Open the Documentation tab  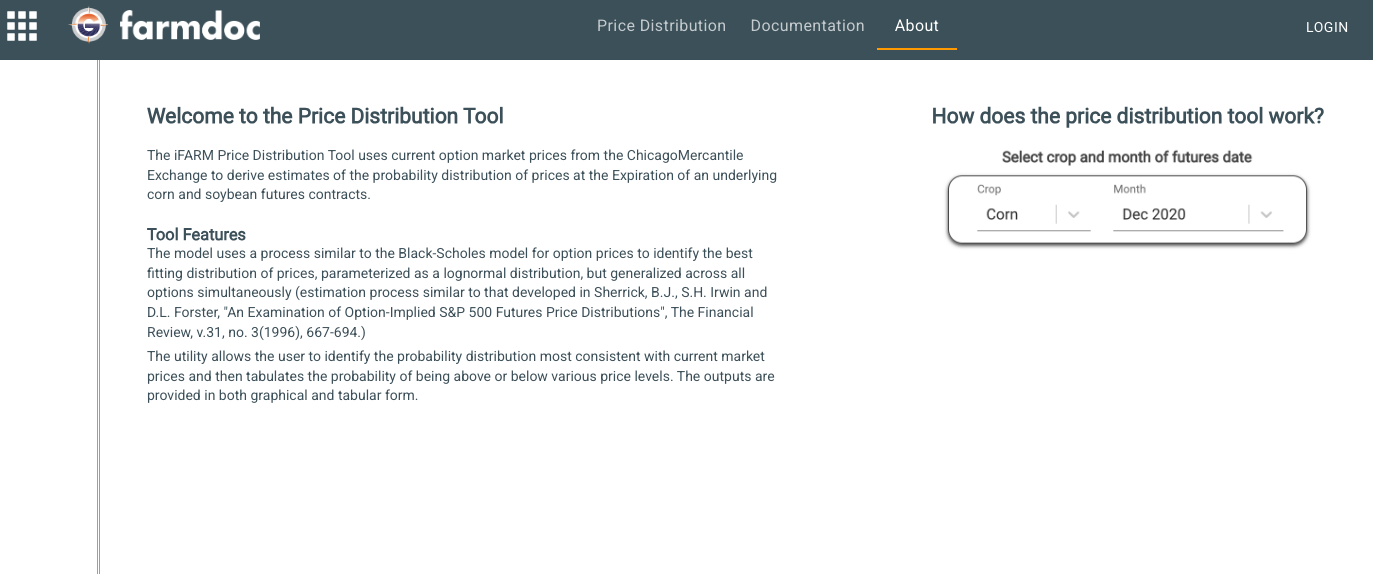[x=807, y=26]
